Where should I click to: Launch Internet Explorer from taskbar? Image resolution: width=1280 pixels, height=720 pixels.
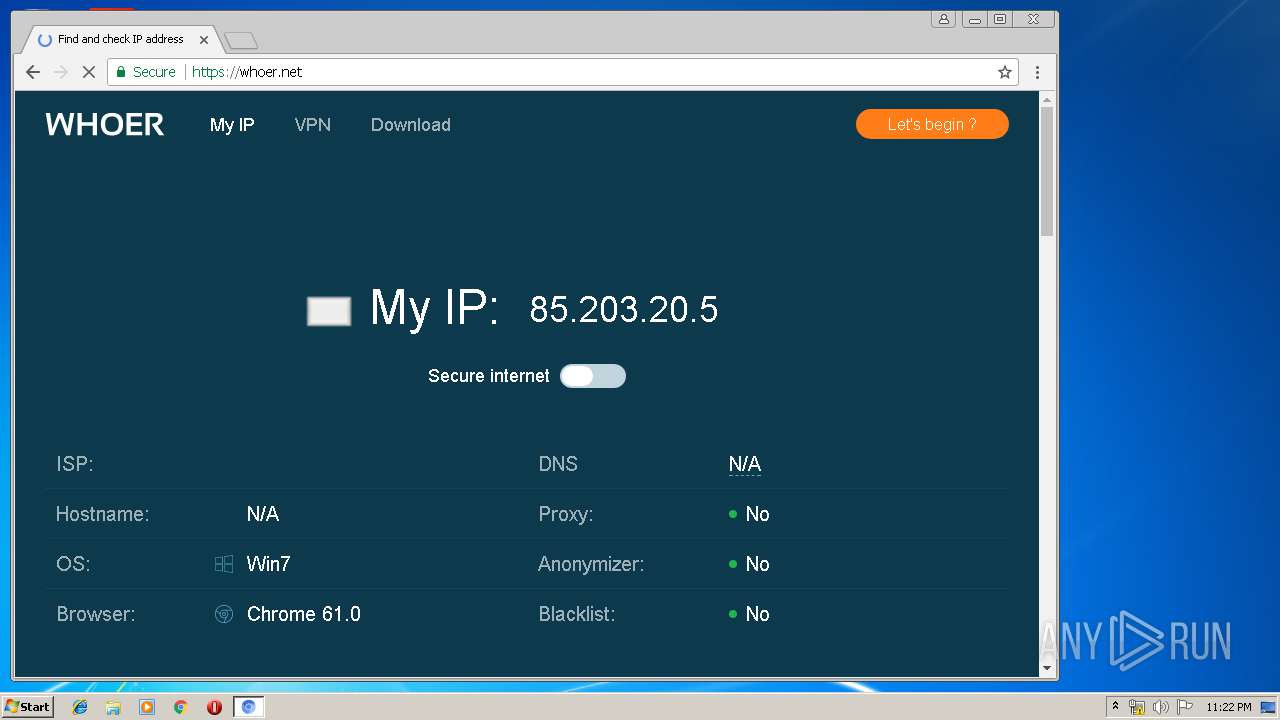coord(80,707)
